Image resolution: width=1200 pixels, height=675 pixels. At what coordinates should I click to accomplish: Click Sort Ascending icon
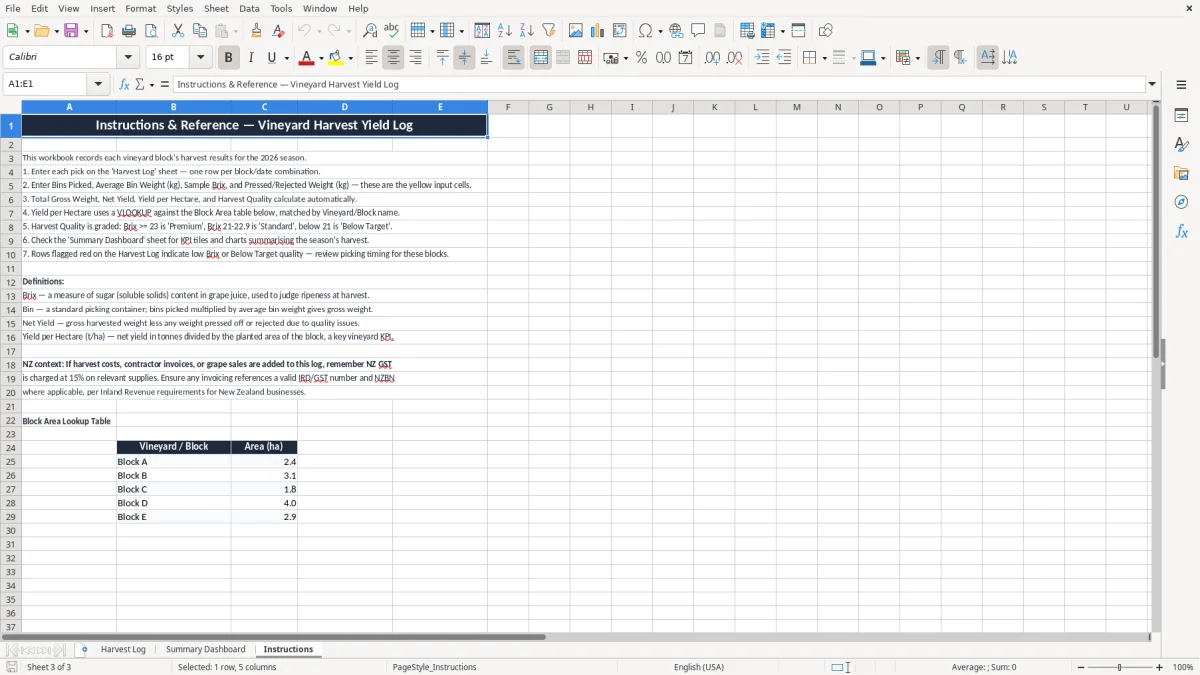(x=505, y=31)
